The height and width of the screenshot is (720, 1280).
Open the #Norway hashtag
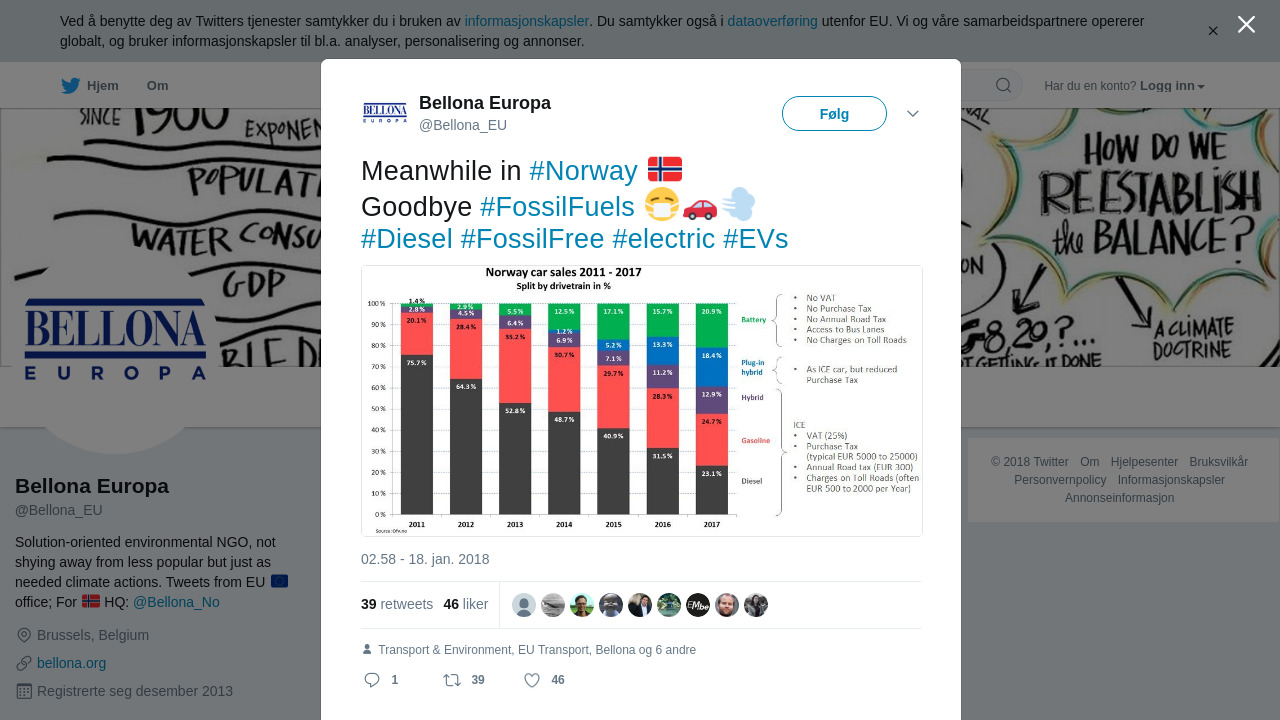tap(583, 171)
